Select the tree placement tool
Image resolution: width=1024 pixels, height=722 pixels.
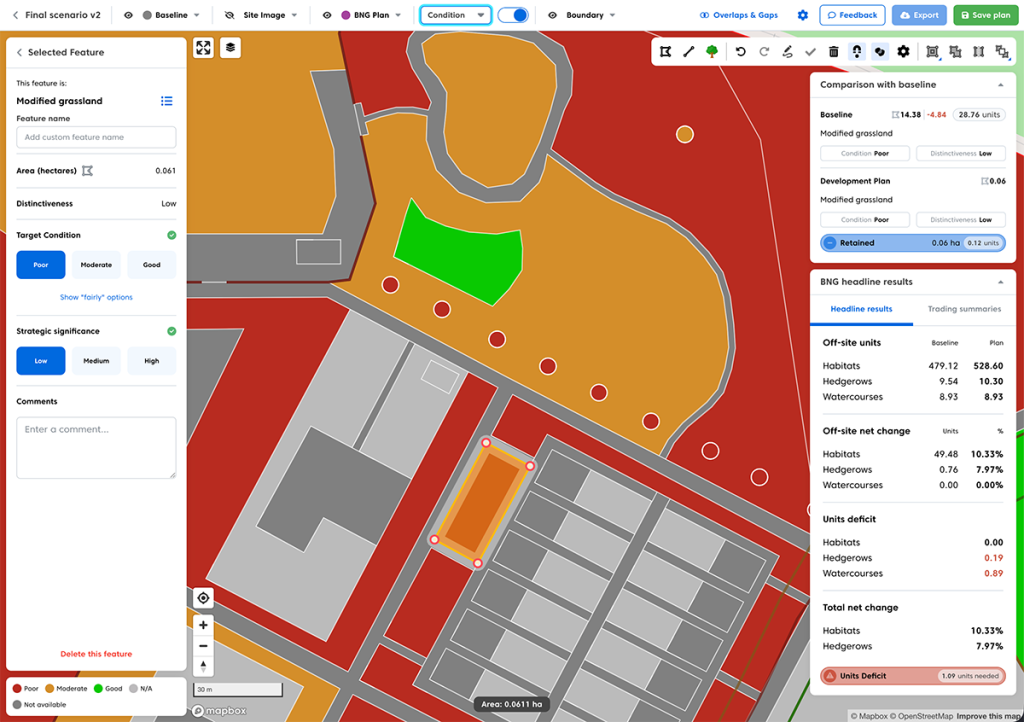712,51
